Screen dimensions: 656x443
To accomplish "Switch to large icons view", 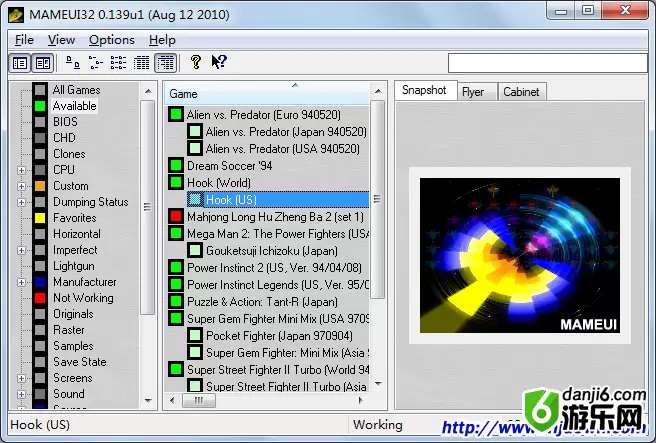I will [x=73, y=63].
